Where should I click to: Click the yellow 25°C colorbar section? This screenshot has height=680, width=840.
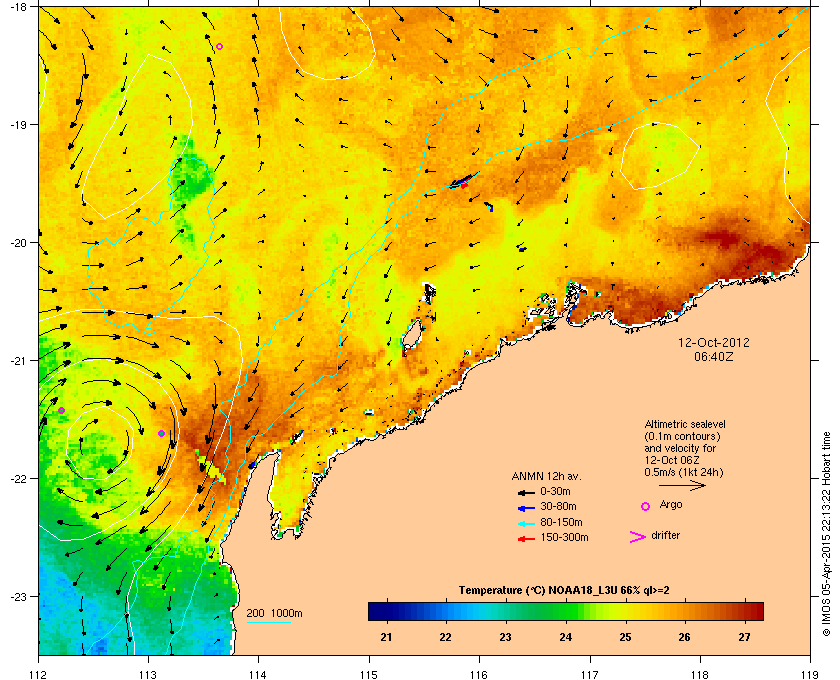click(625, 611)
